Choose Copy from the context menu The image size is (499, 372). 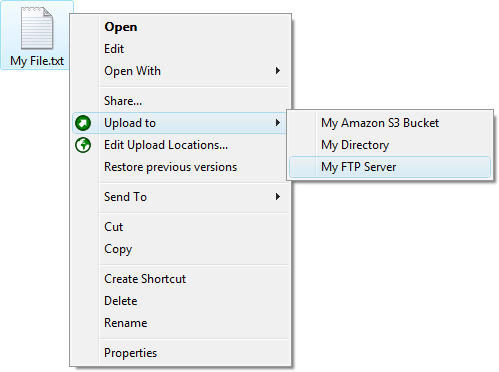pyautogui.click(x=118, y=249)
